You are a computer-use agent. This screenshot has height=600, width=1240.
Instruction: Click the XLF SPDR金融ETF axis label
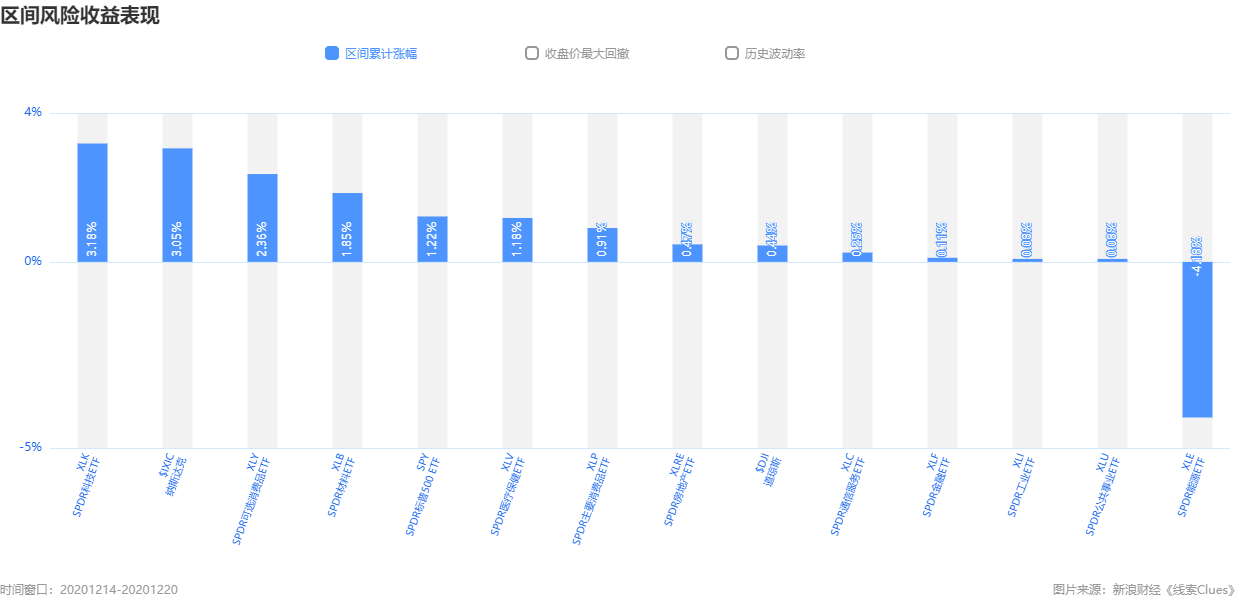(x=935, y=485)
